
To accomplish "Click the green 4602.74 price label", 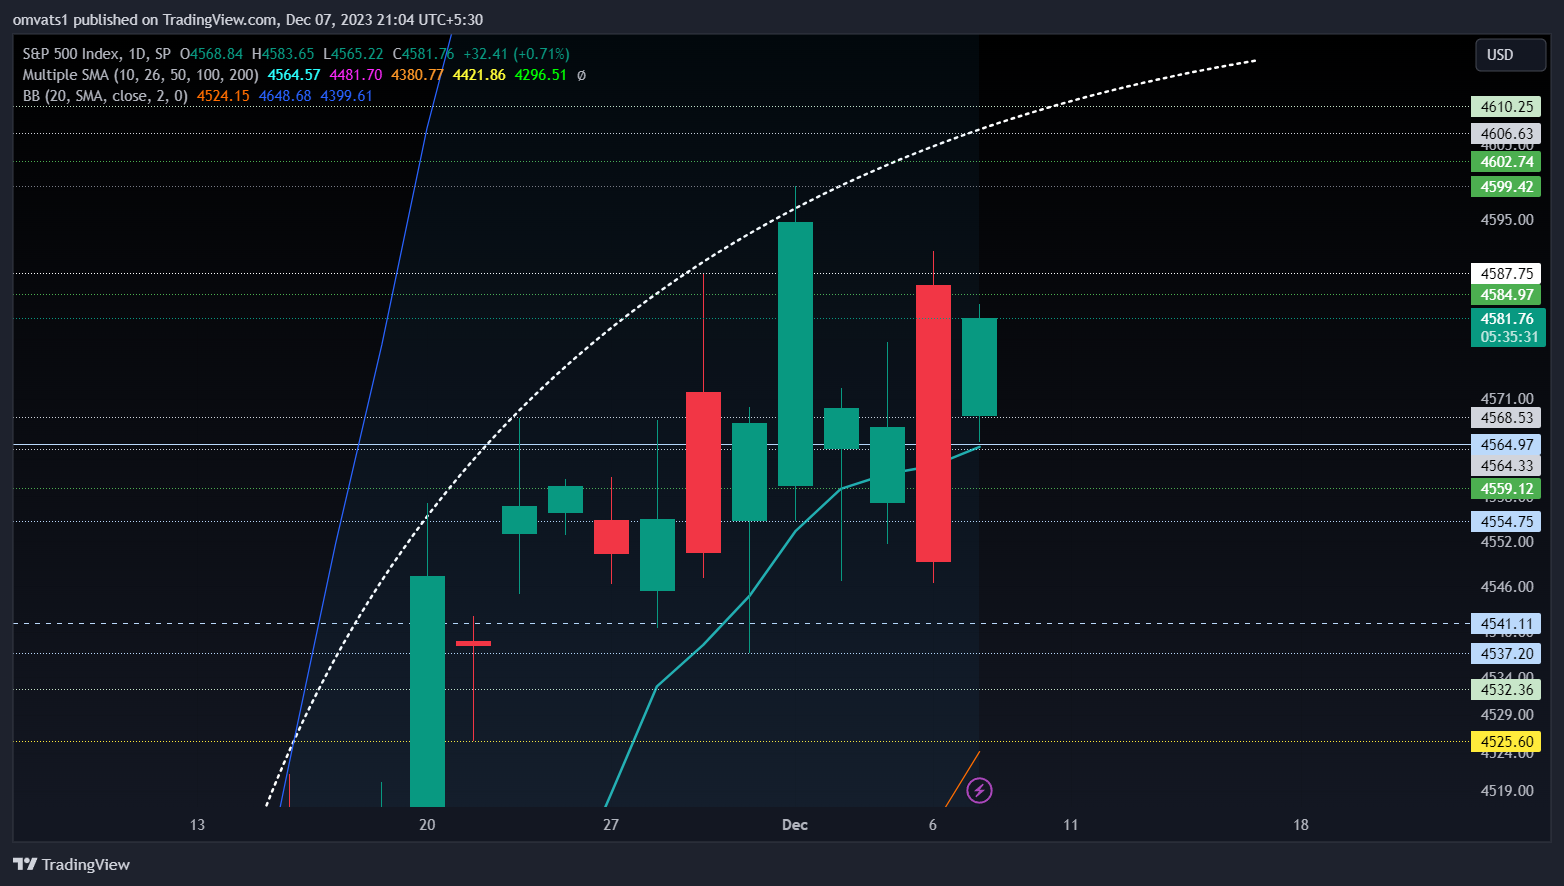I will coord(1506,162).
